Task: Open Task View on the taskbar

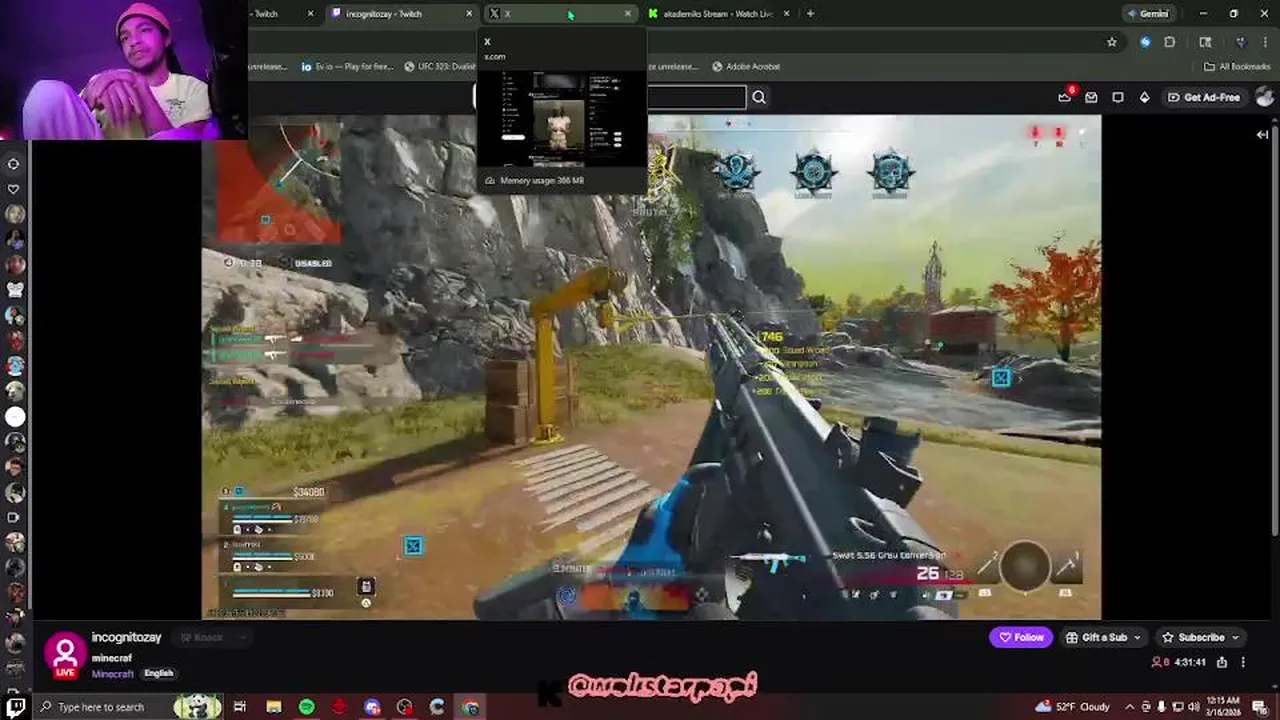Action: click(240, 707)
